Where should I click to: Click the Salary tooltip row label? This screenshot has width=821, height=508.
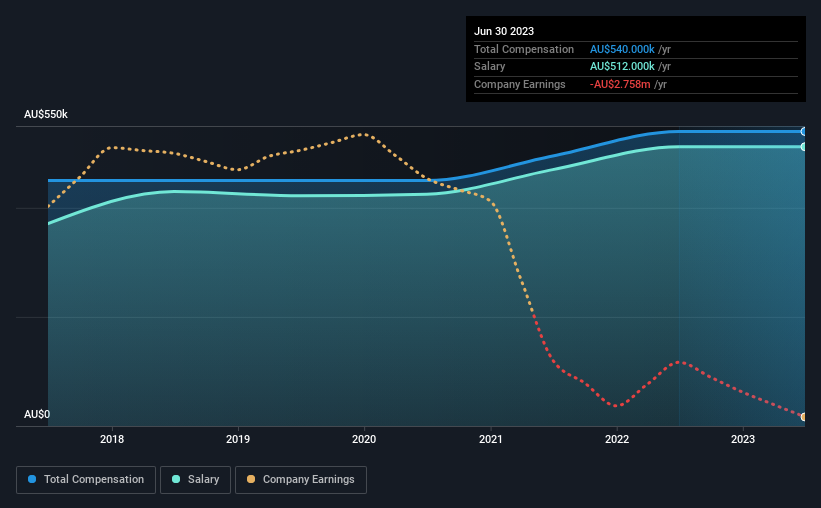click(x=490, y=67)
